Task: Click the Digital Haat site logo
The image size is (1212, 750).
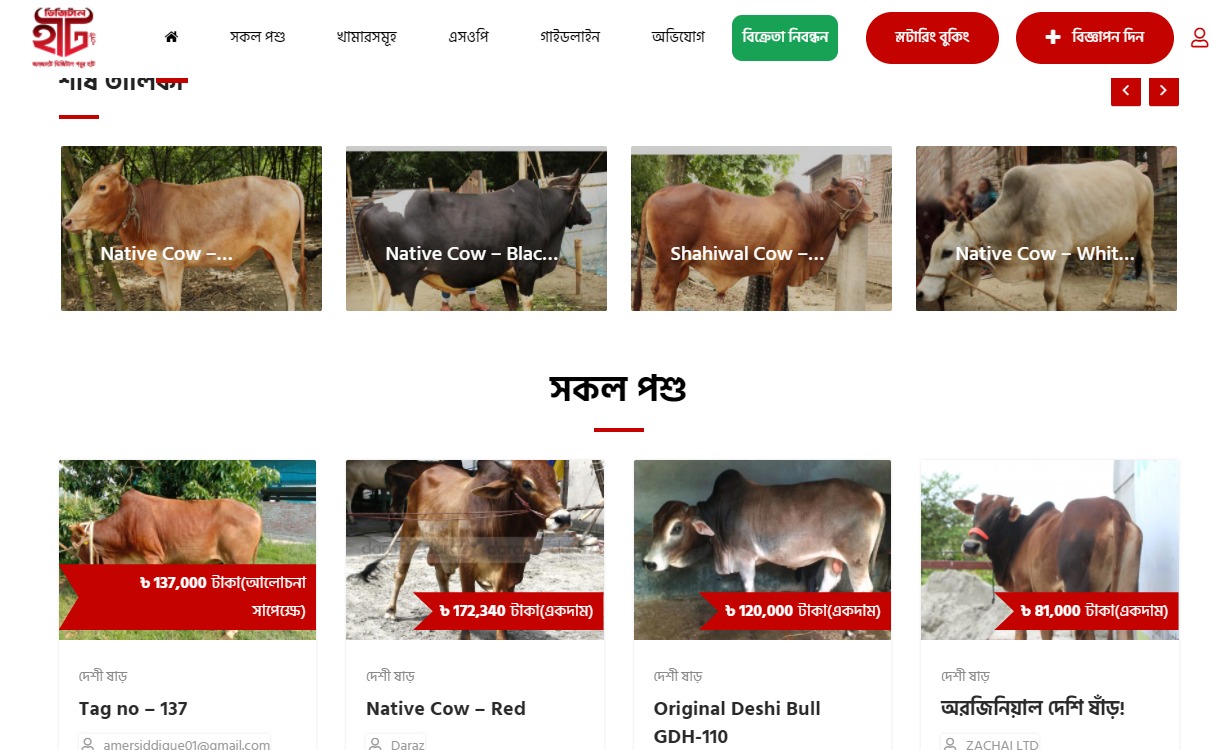Action: click(x=64, y=37)
